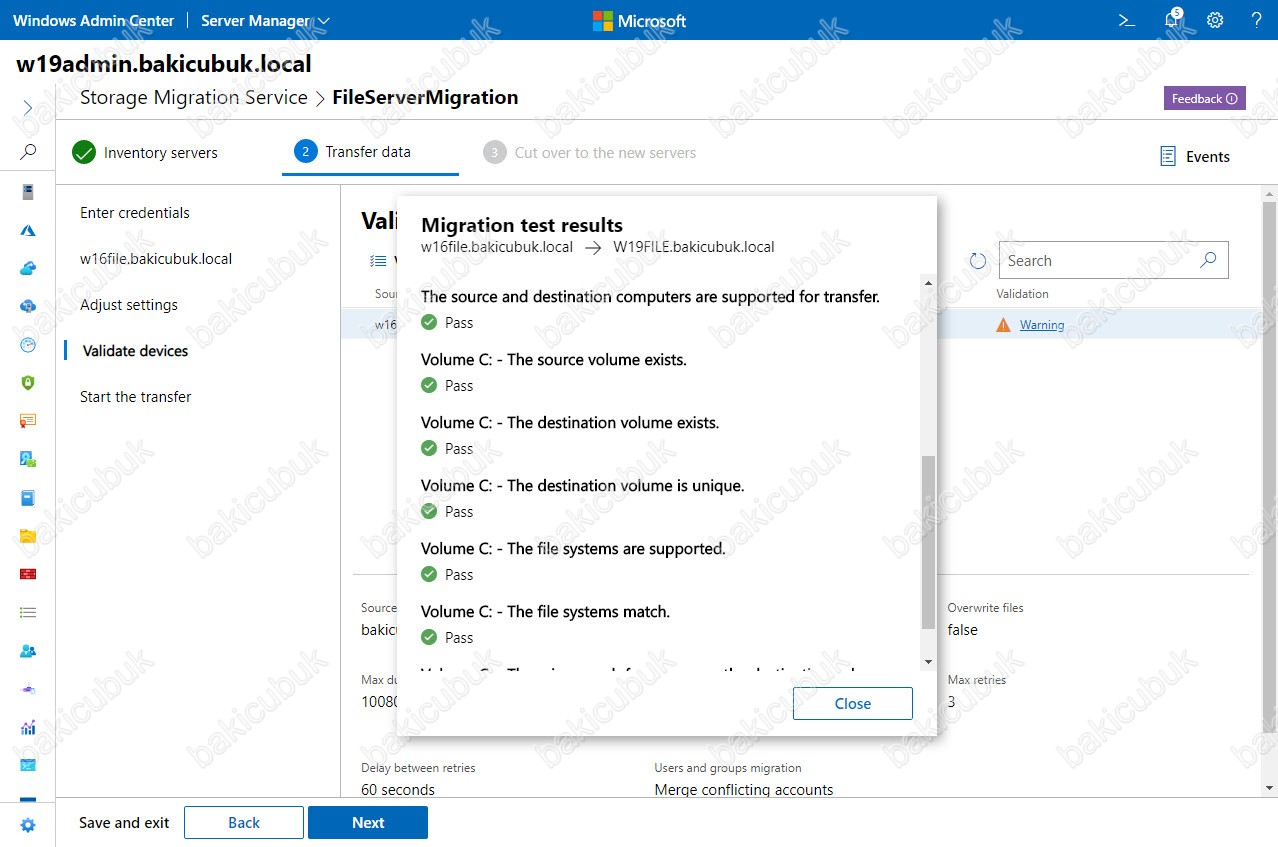This screenshot has height=847, width=1278.
Task: Open the Enter credentials section
Action: pos(135,213)
